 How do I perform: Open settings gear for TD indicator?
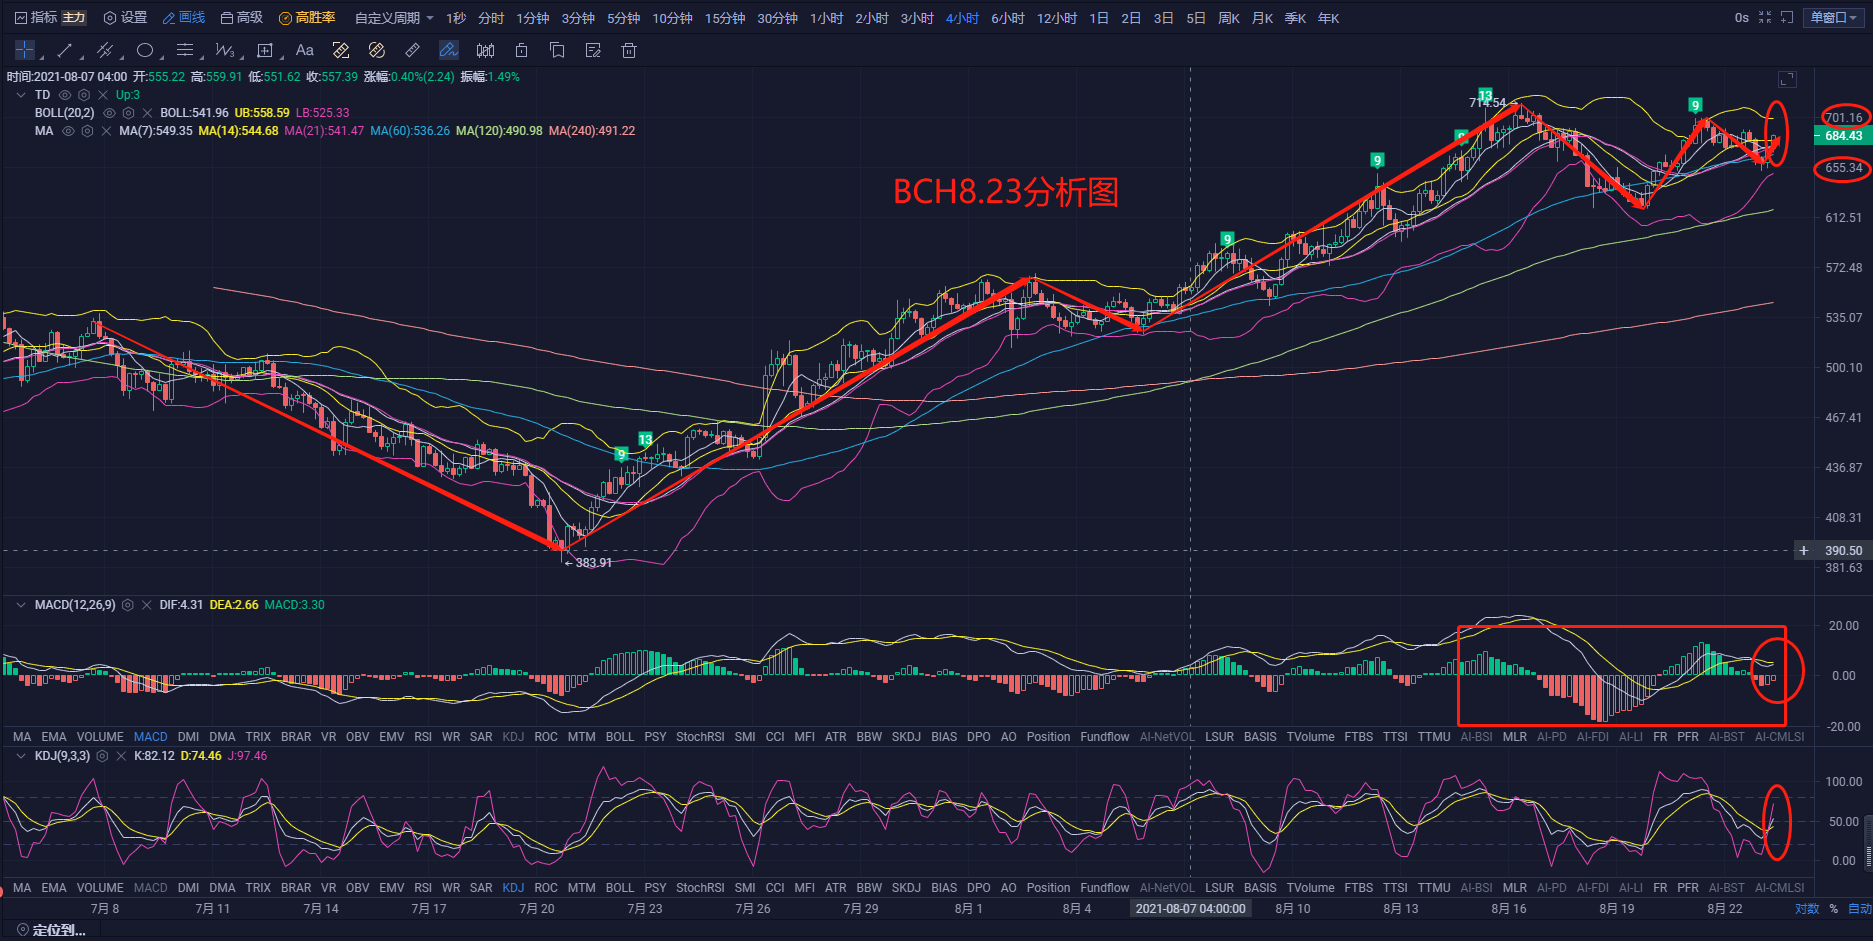pyautogui.click(x=84, y=95)
